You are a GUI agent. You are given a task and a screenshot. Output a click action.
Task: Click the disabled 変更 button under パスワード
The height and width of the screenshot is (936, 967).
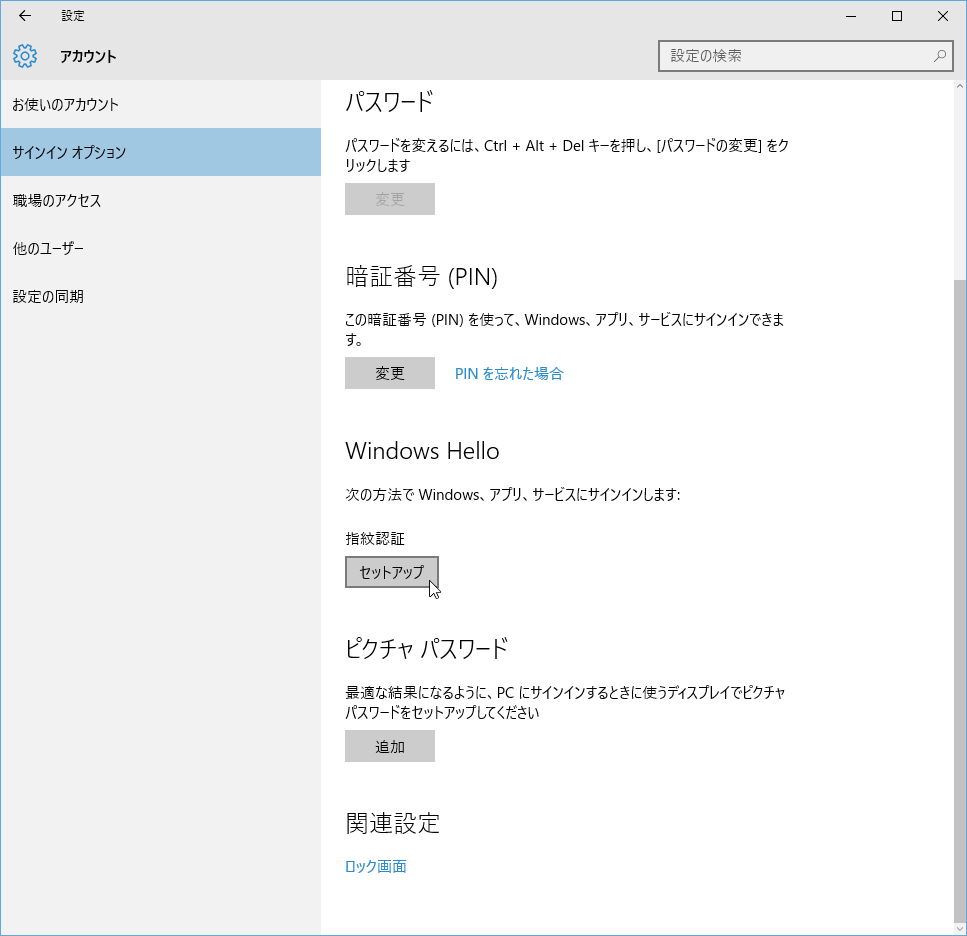tap(390, 199)
